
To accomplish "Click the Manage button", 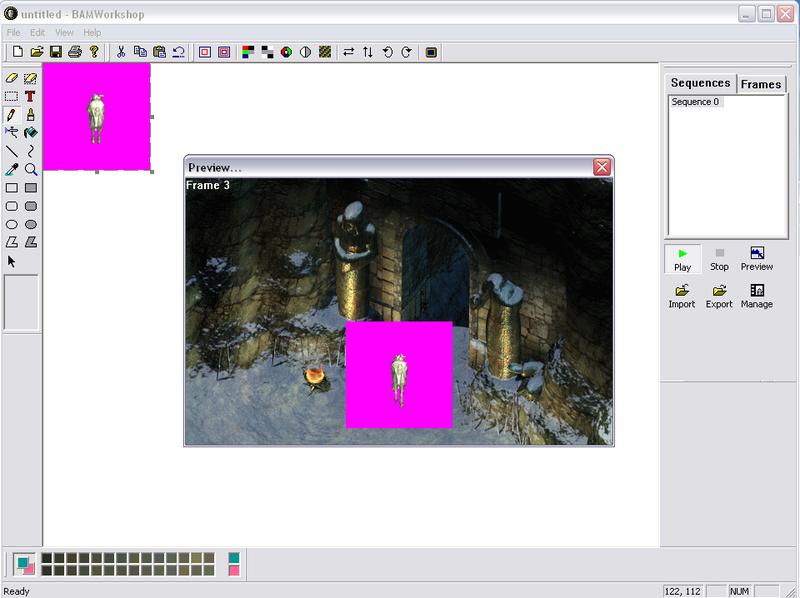I will point(757,297).
